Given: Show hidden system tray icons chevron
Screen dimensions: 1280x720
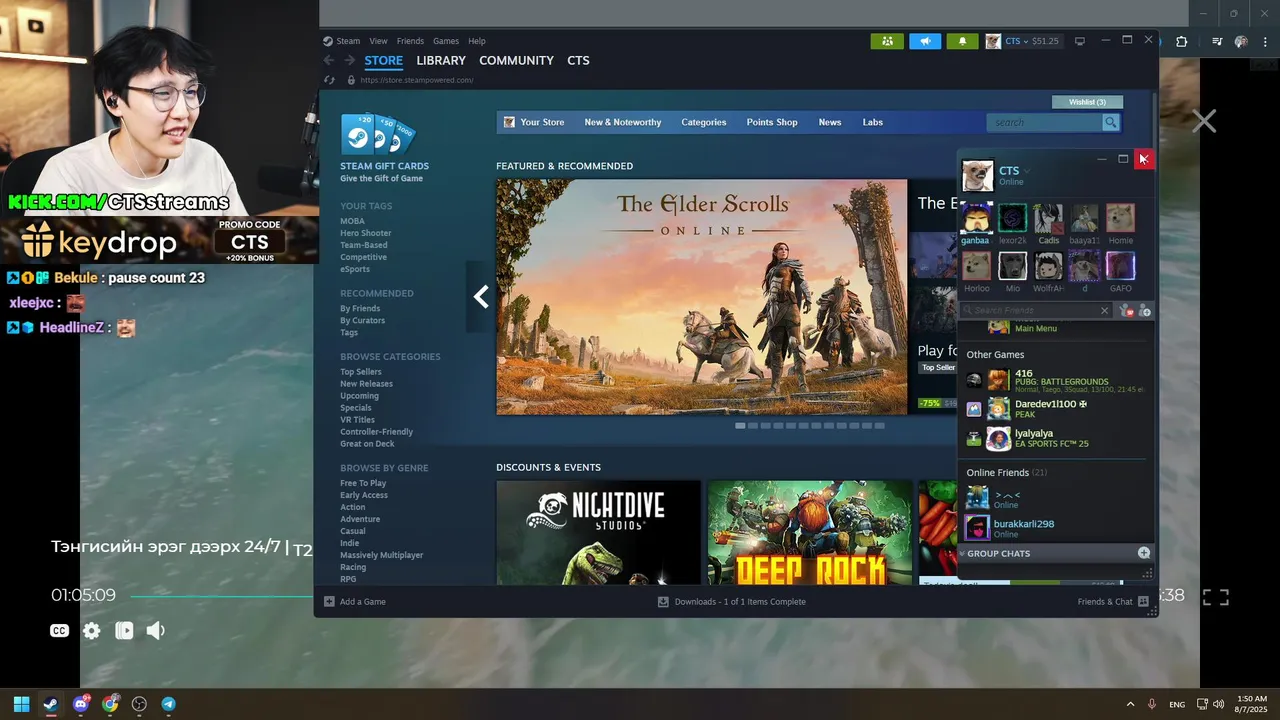Looking at the screenshot, I should pos(1130,704).
